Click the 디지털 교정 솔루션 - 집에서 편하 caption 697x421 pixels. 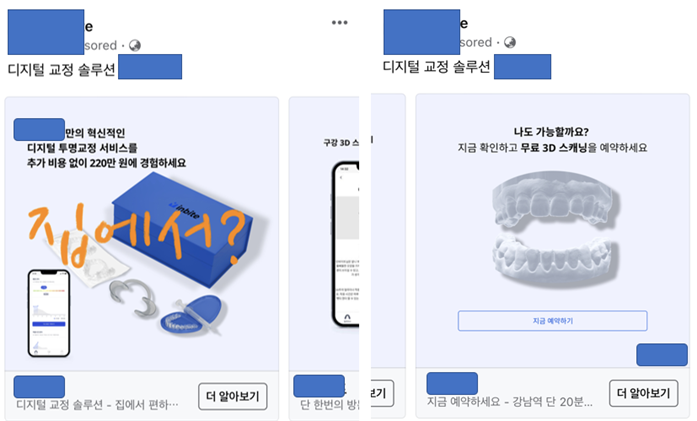pyautogui.click(x=97, y=405)
